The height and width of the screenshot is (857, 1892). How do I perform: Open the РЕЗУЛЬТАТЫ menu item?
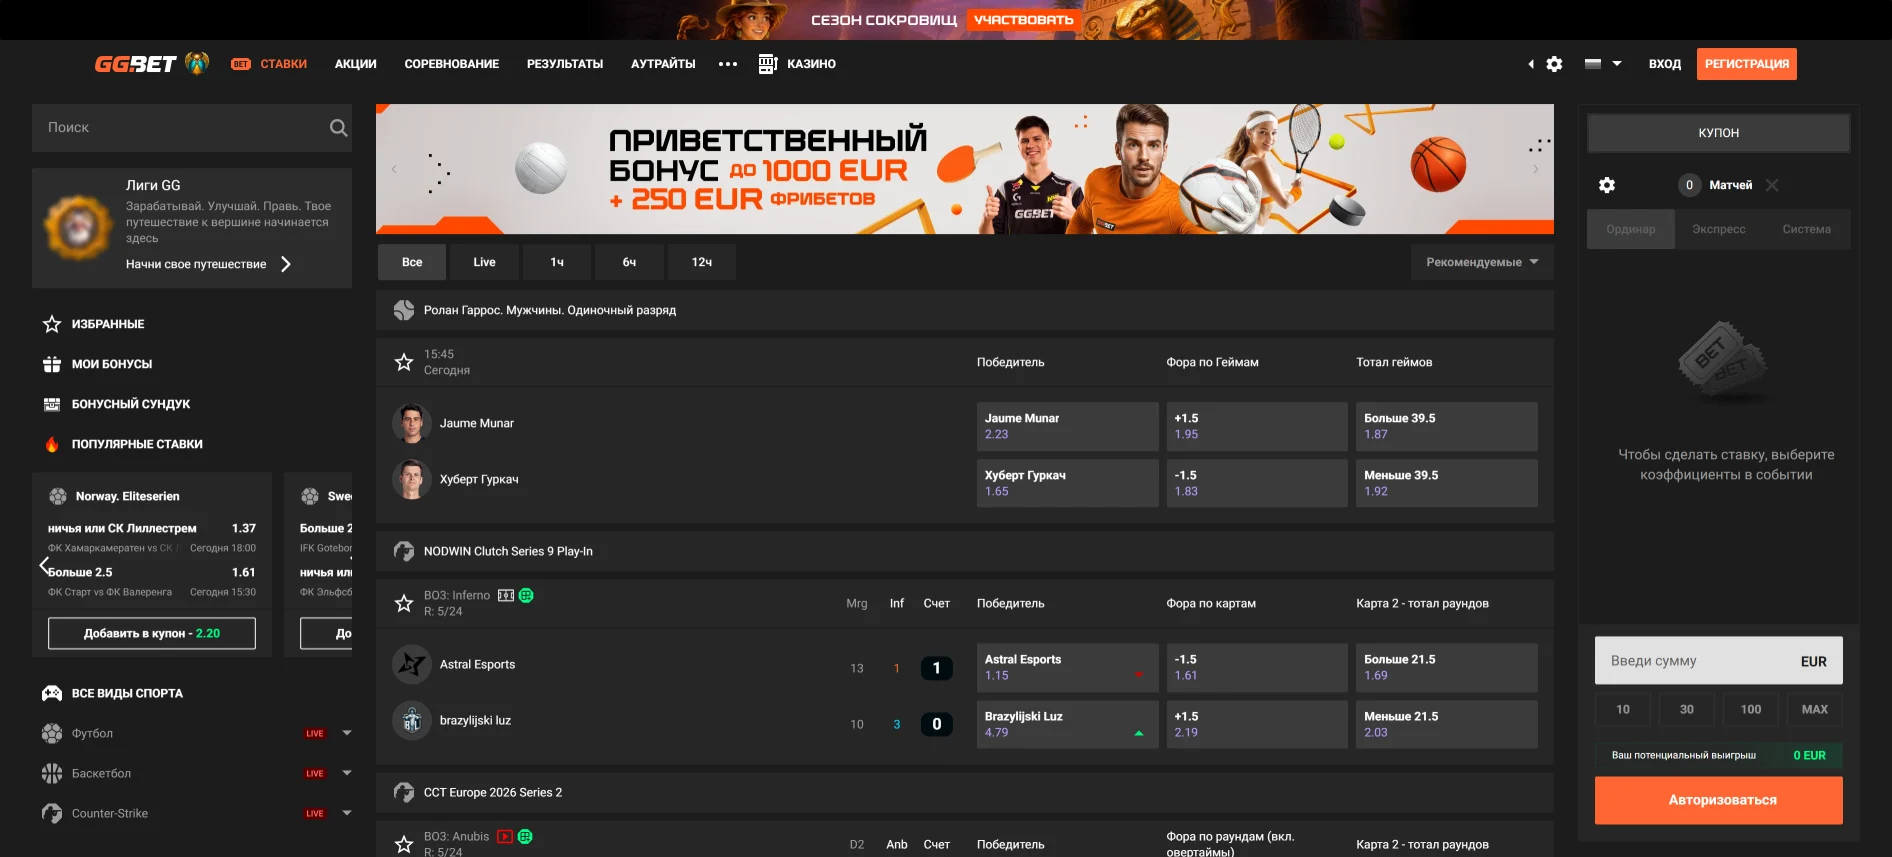pos(565,64)
